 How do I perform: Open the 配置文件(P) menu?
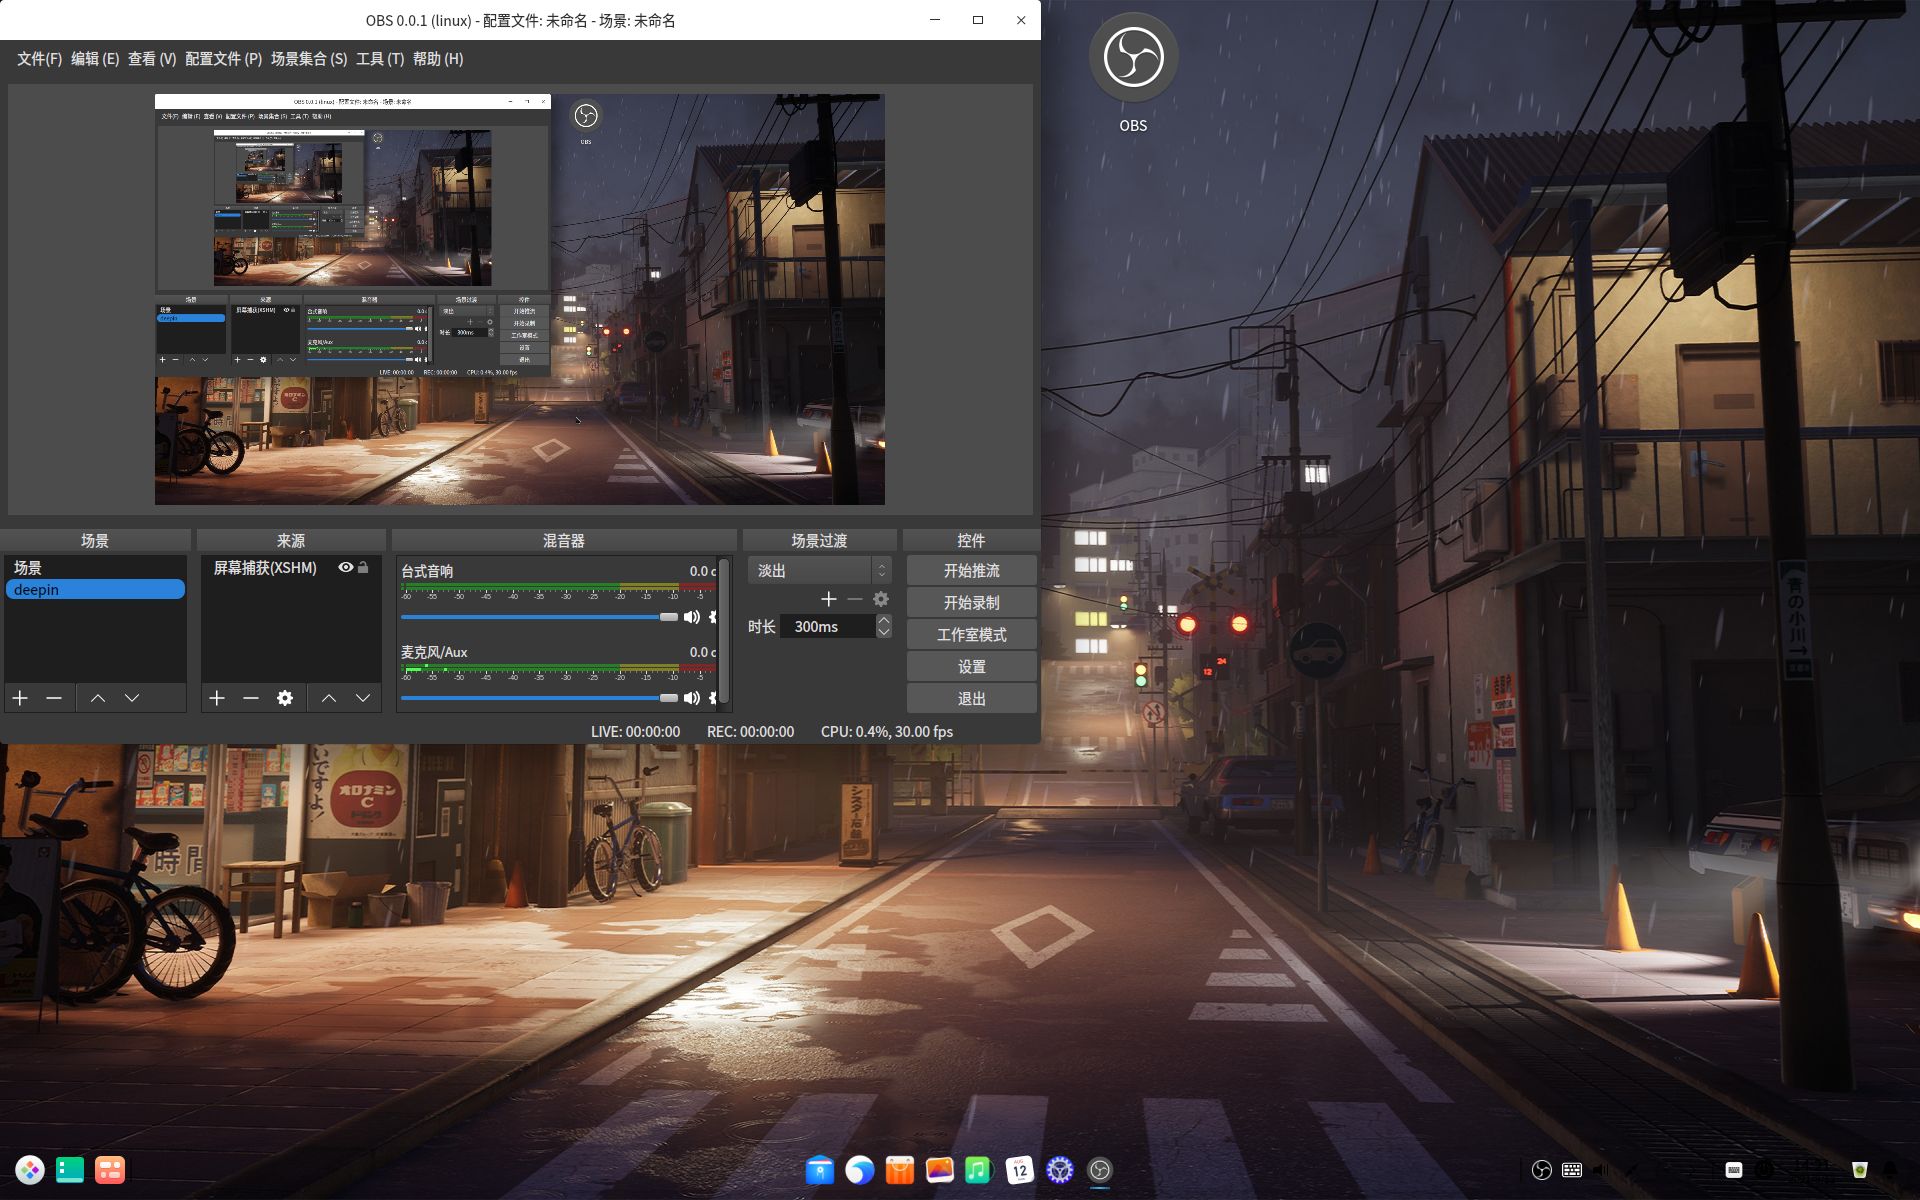[223, 59]
